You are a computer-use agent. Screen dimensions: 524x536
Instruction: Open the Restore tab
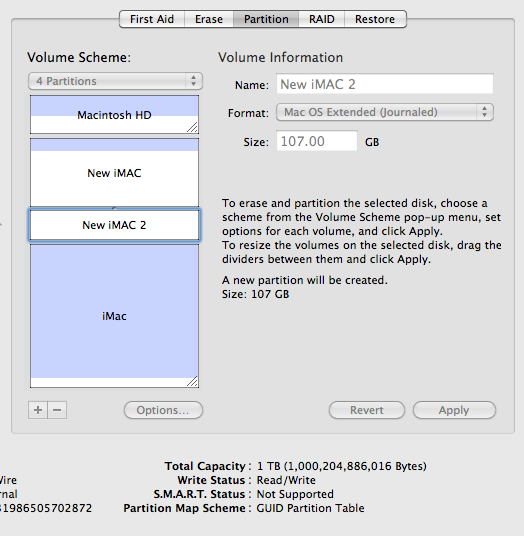tap(375, 19)
